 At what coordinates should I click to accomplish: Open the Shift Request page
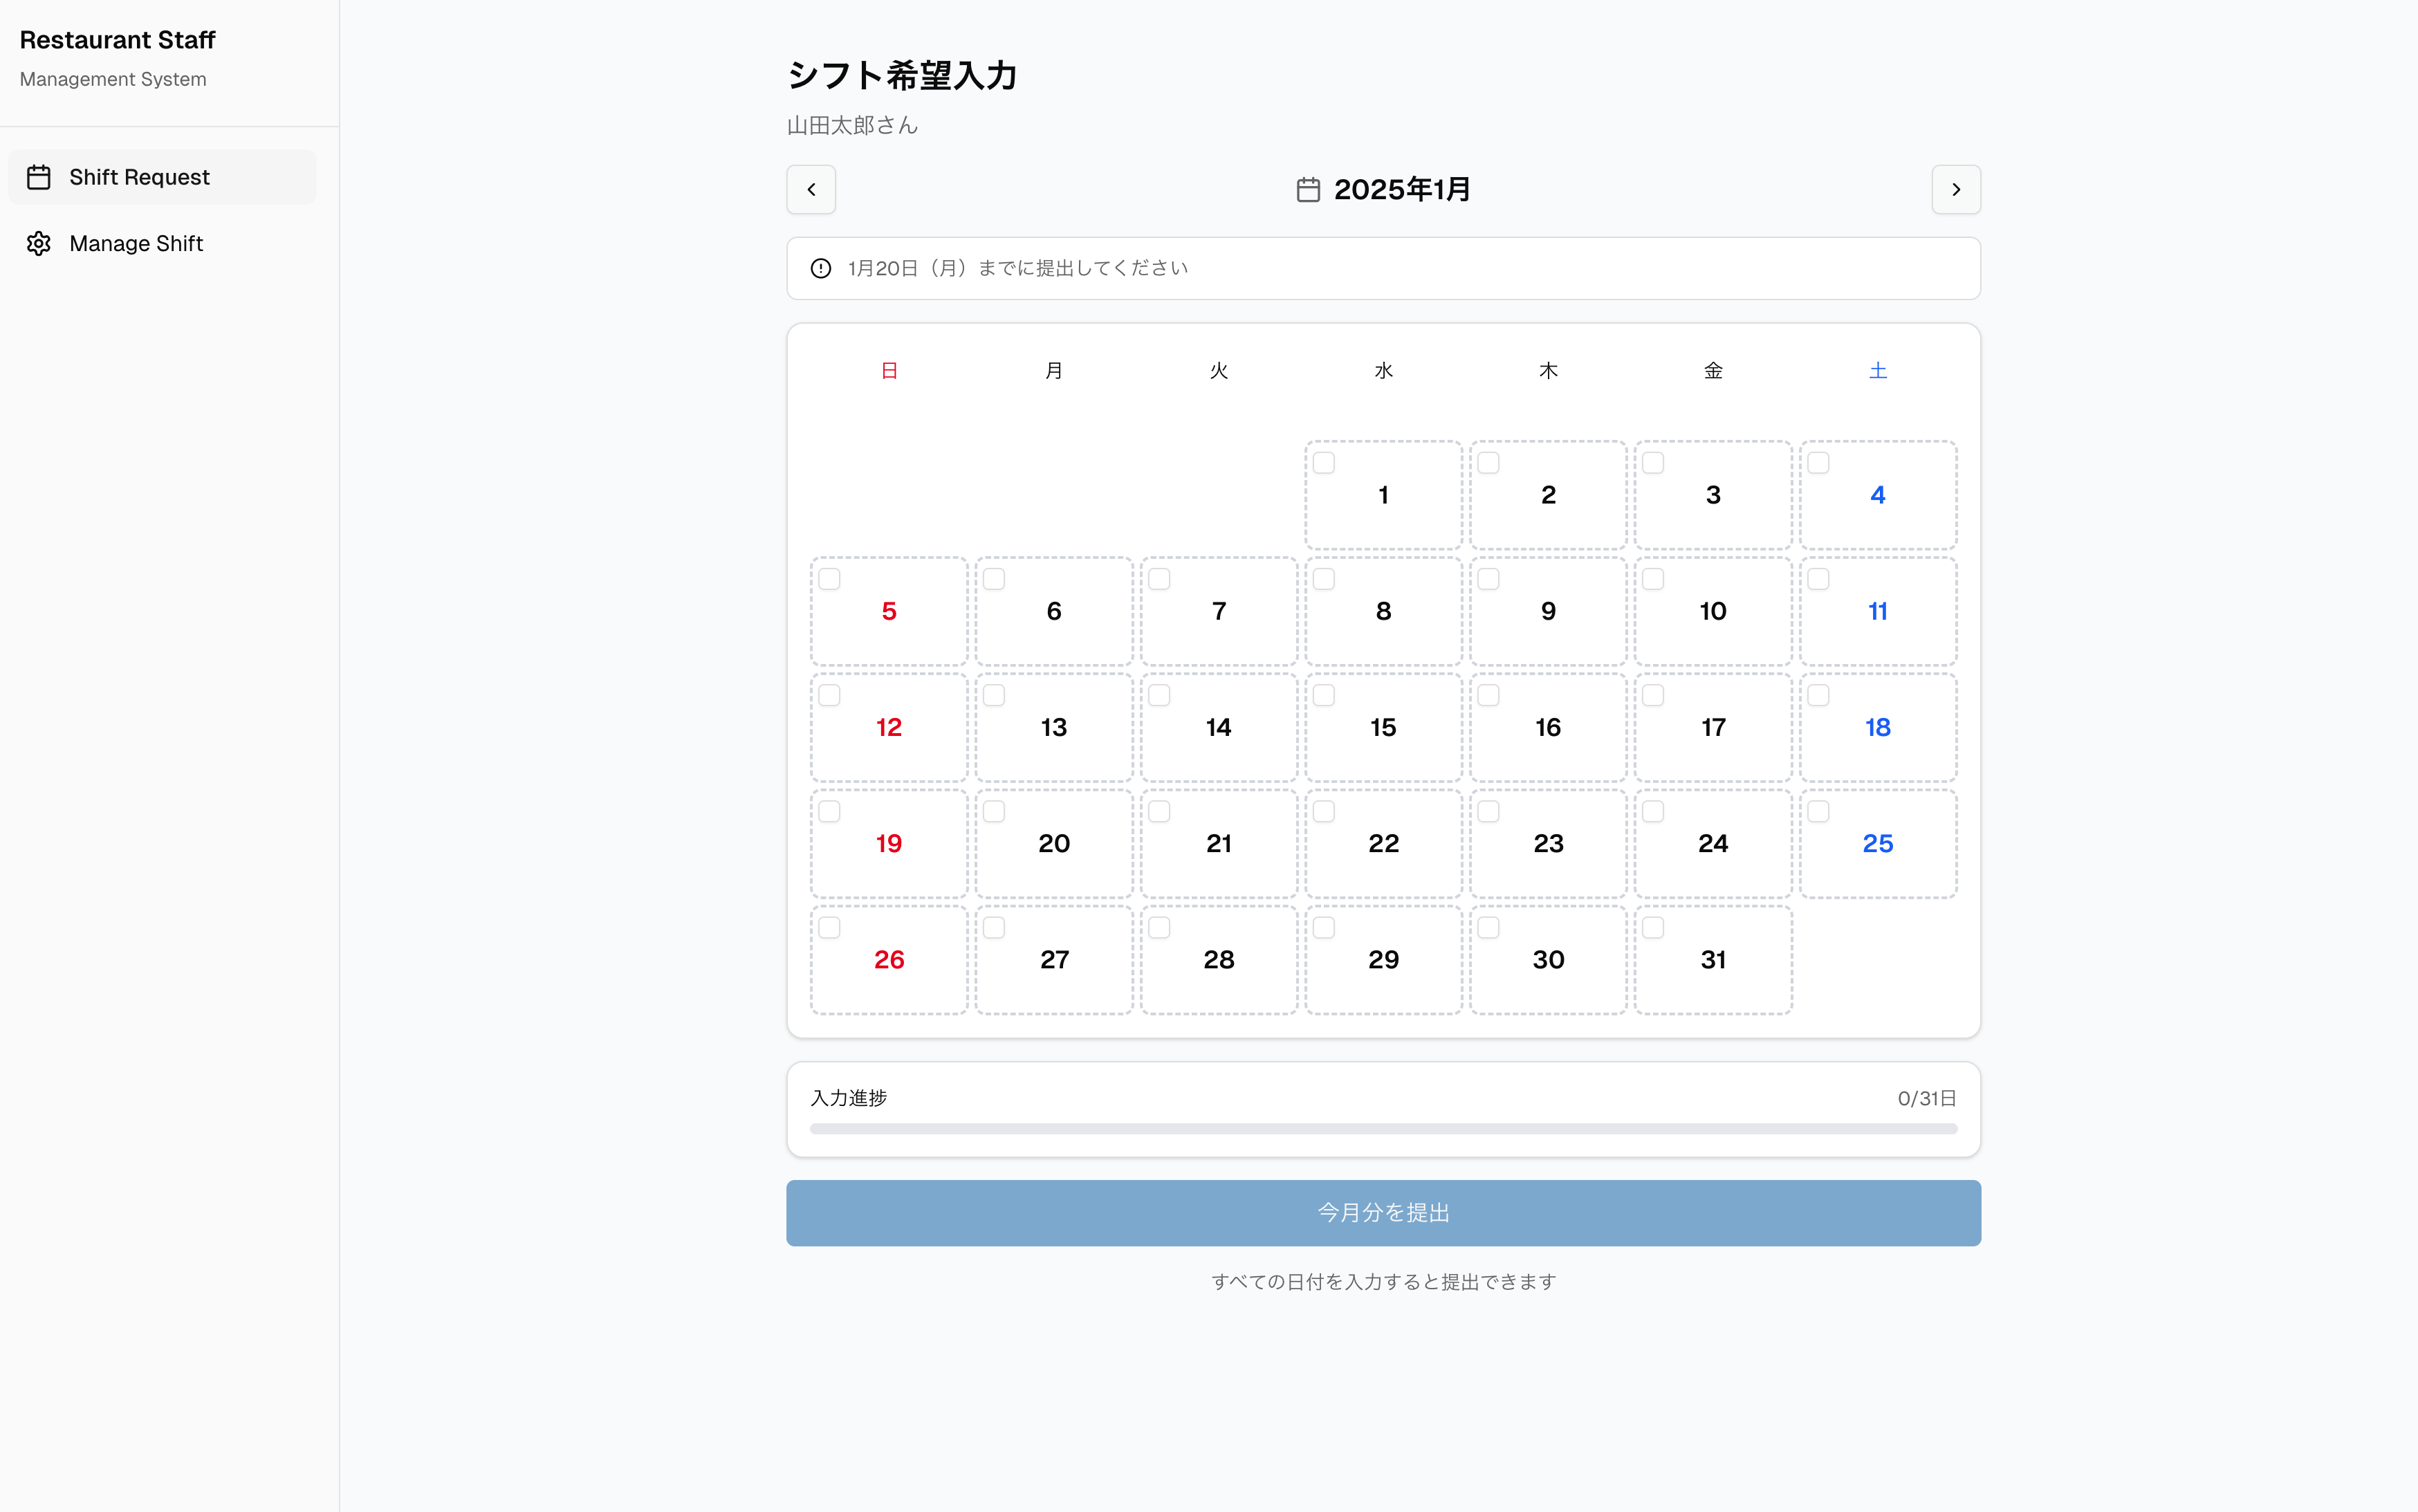click(139, 177)
